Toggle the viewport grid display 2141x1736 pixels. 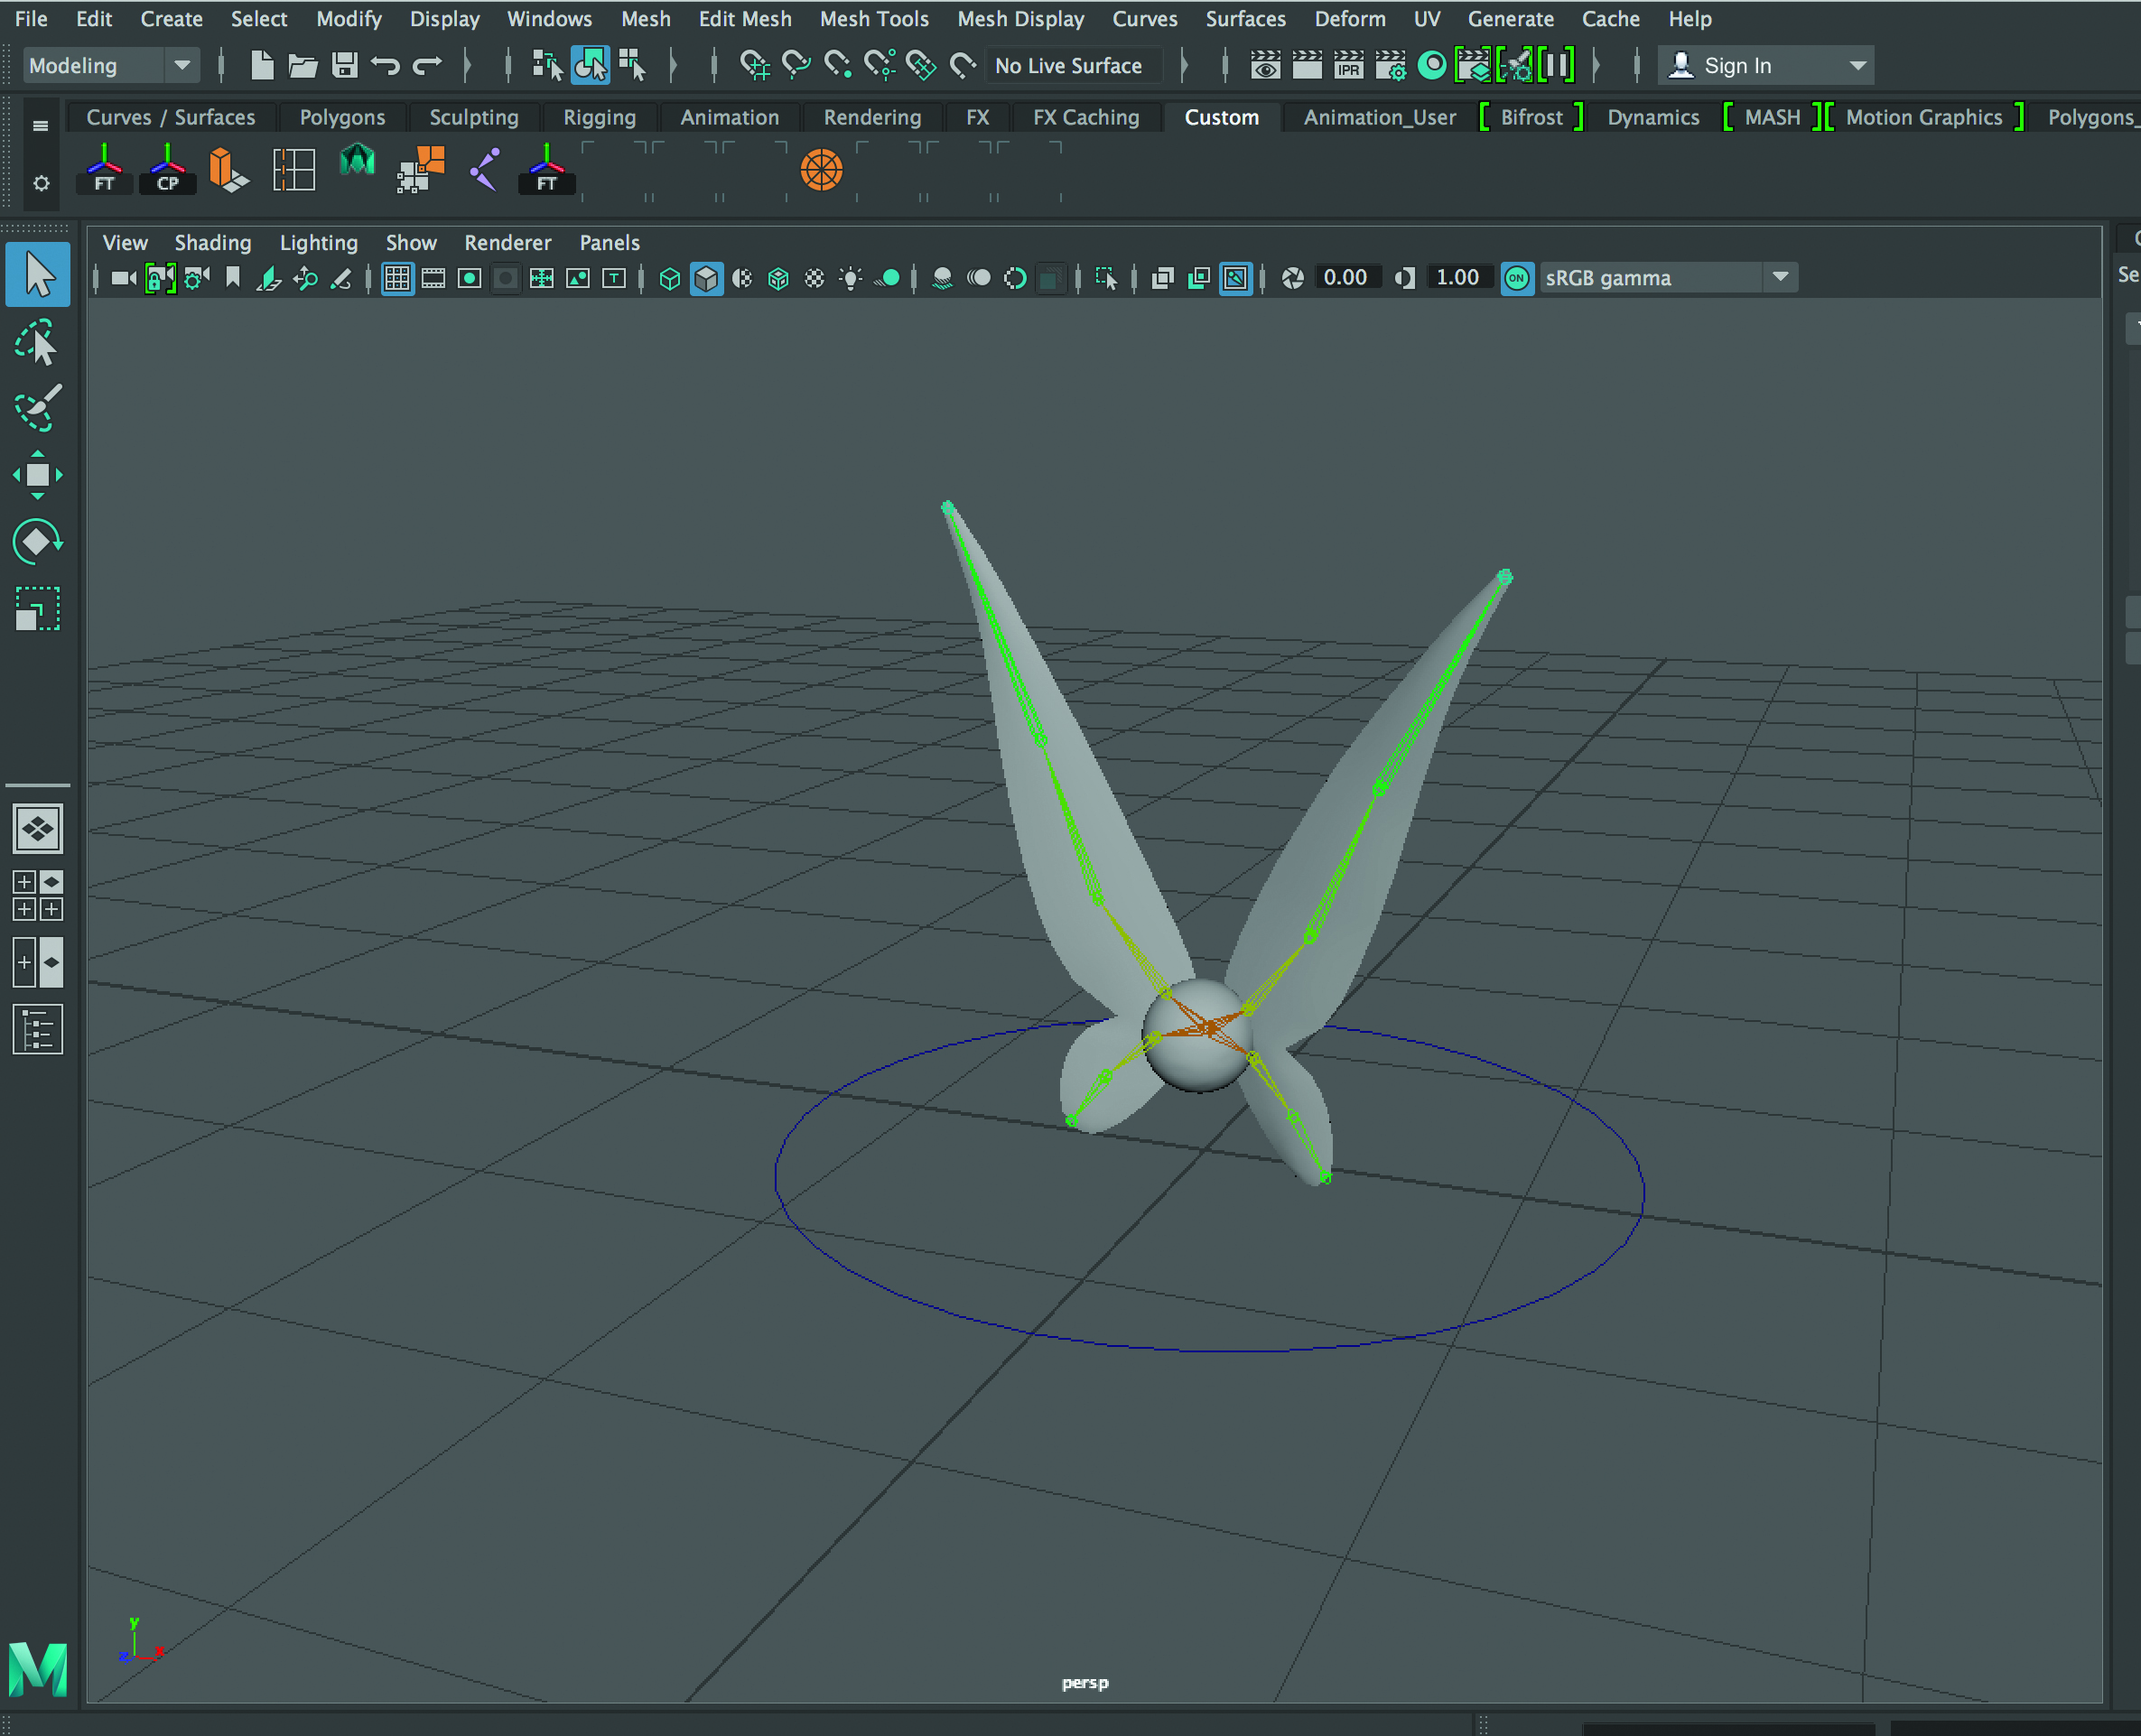click(397, 278)
